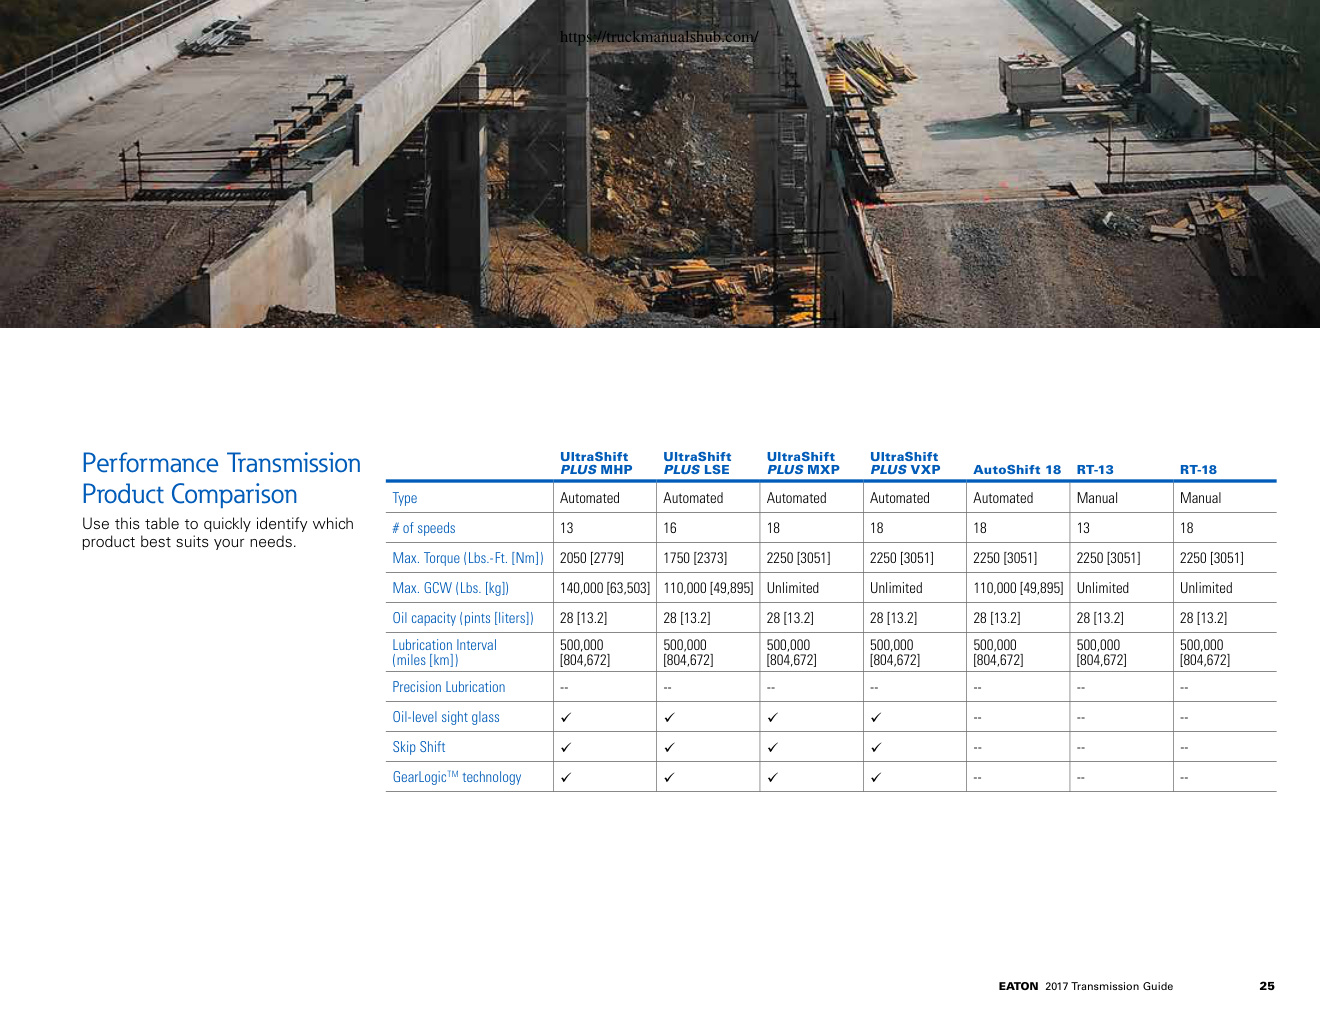Click the 'Skip Shift' row label
The width and height of the screenshot is (1320, 1020).
coord(419,747)
